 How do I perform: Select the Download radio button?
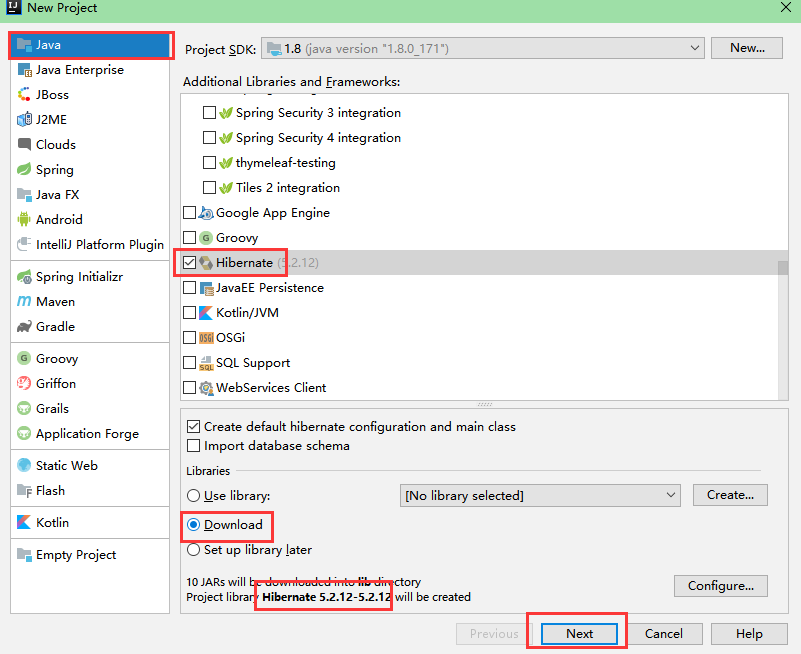(194, 525)
